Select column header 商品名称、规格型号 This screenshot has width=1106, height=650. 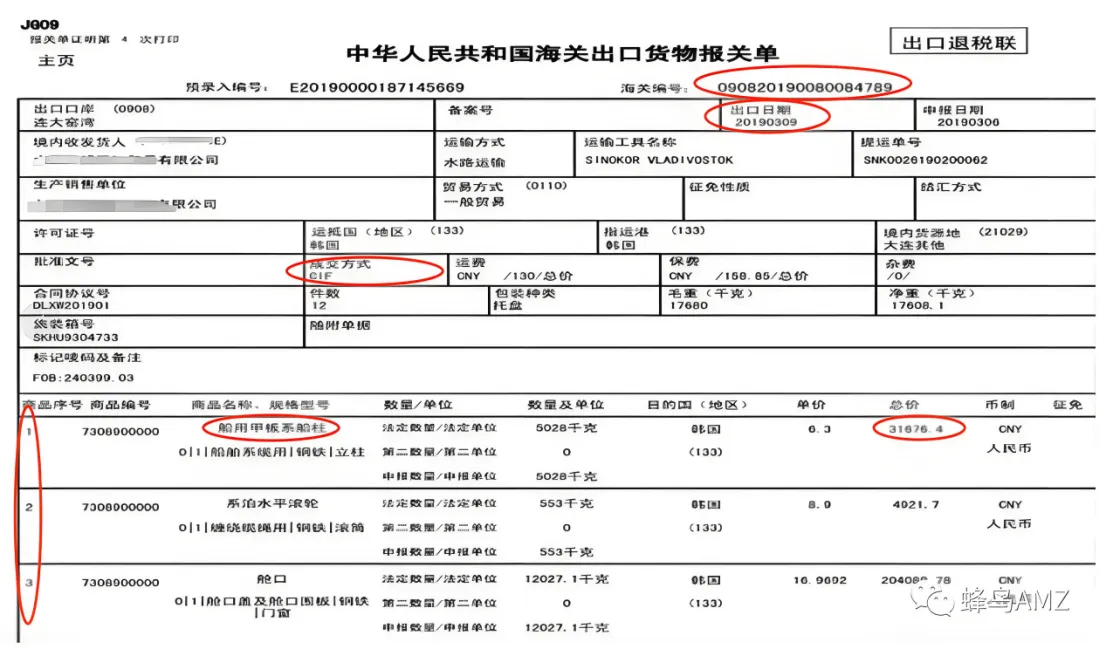[x=260, y=405]
